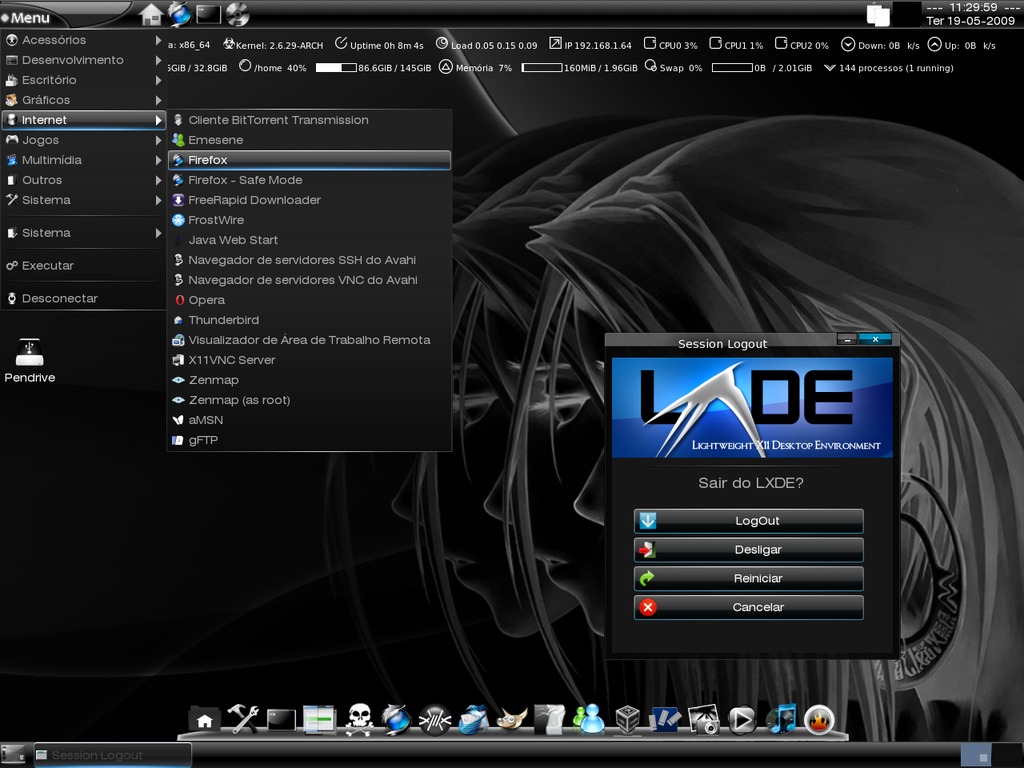
Task: Click the show-desktop icon on the bottom taskbar
Action: pyautogui.click(x=13, y=756)
